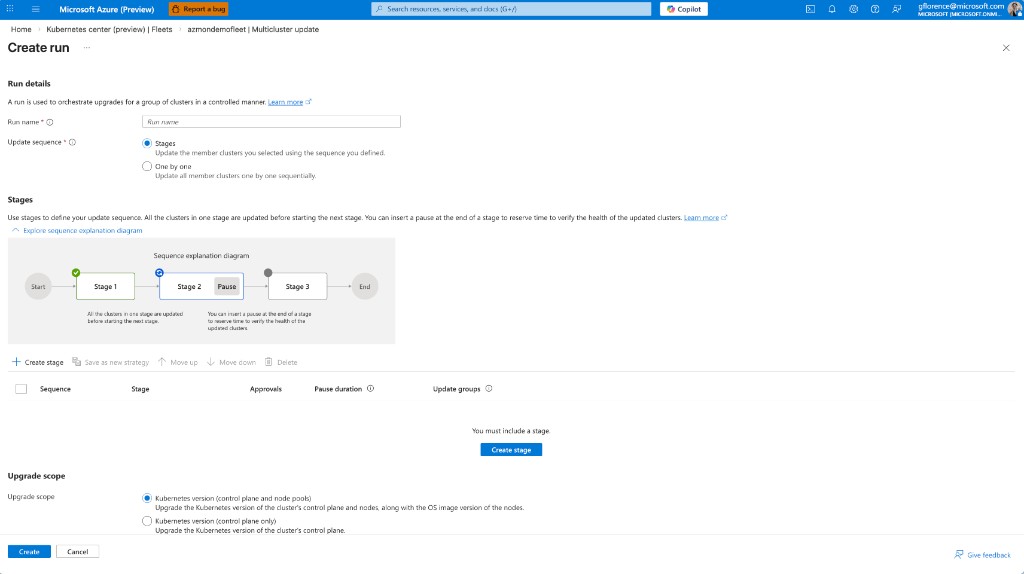Open Copilot

684,9
